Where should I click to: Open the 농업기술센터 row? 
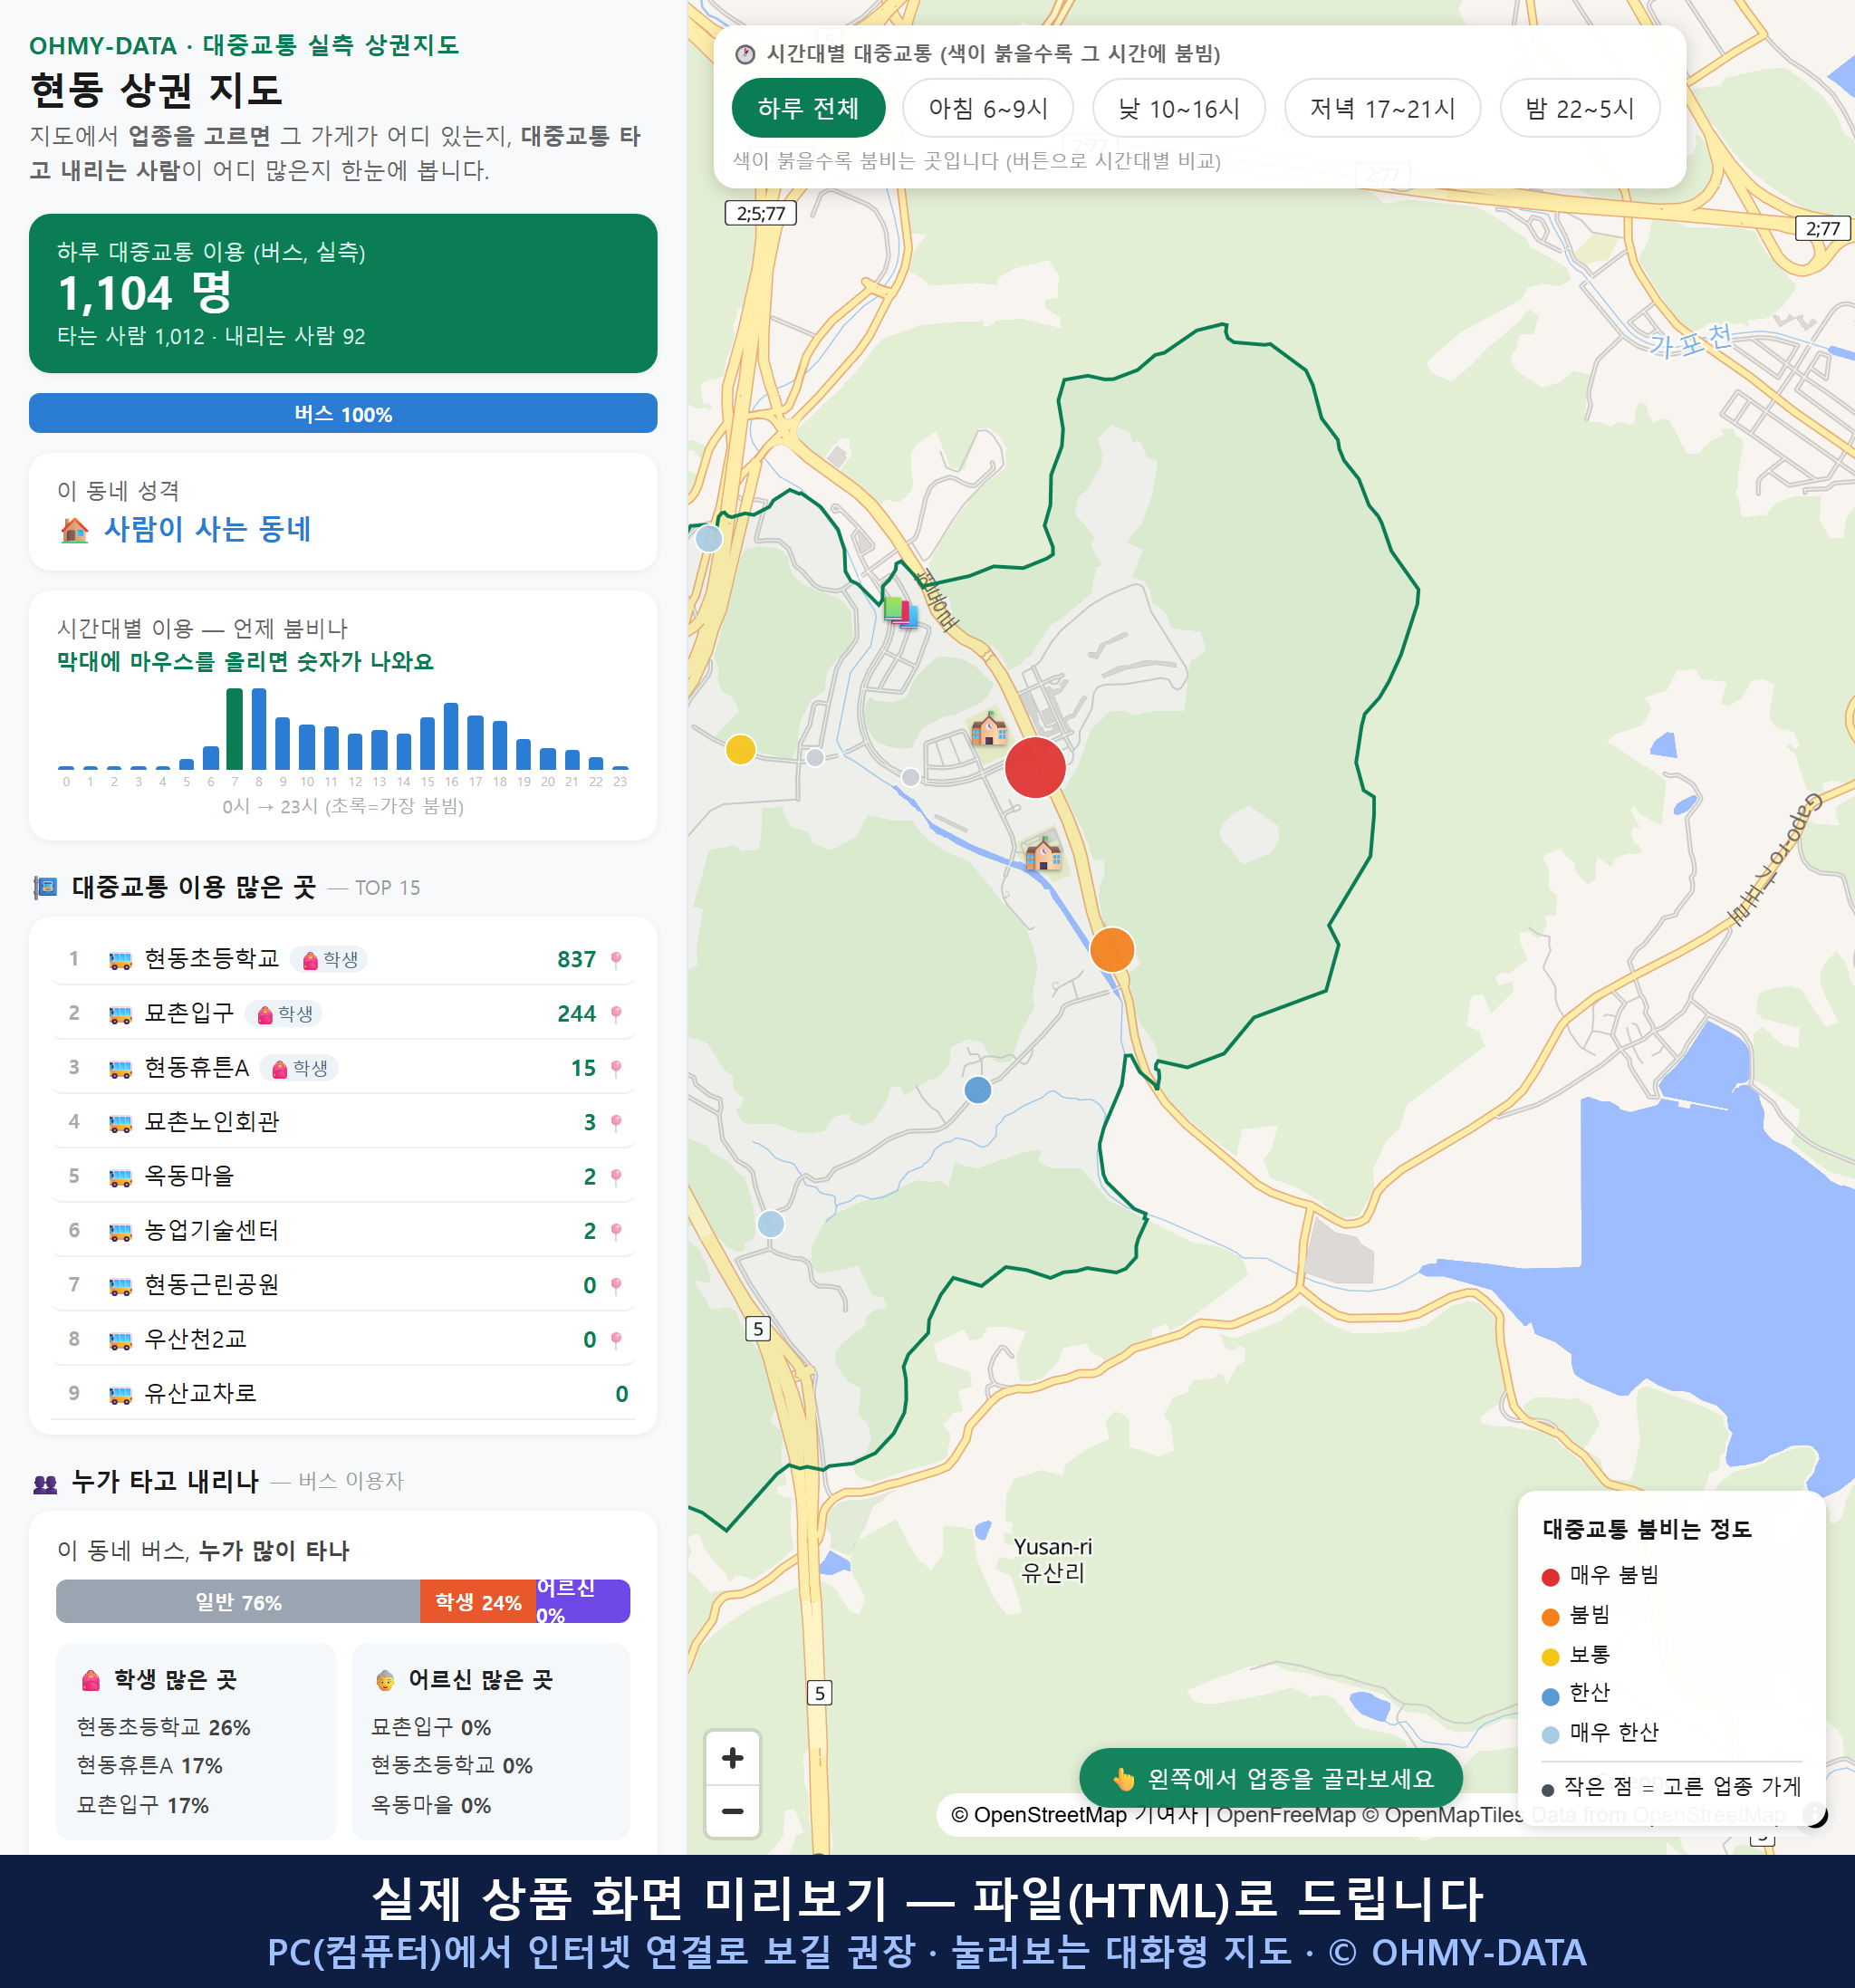343,1230
